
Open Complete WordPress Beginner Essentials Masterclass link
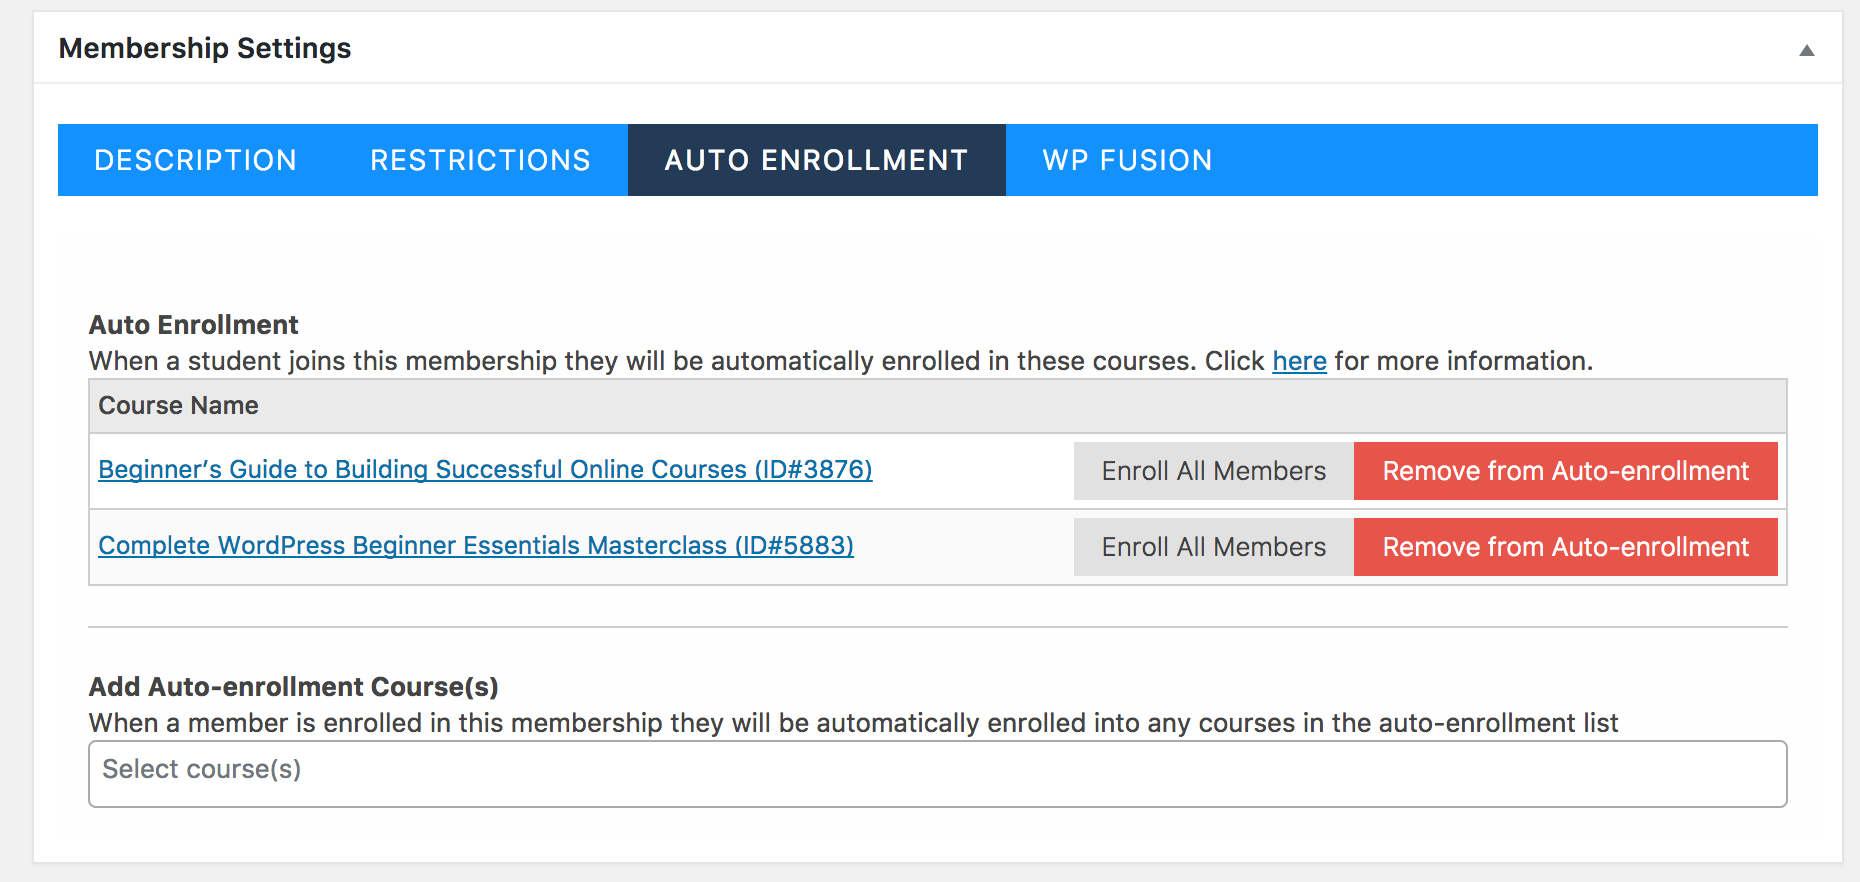click(476, 545)
